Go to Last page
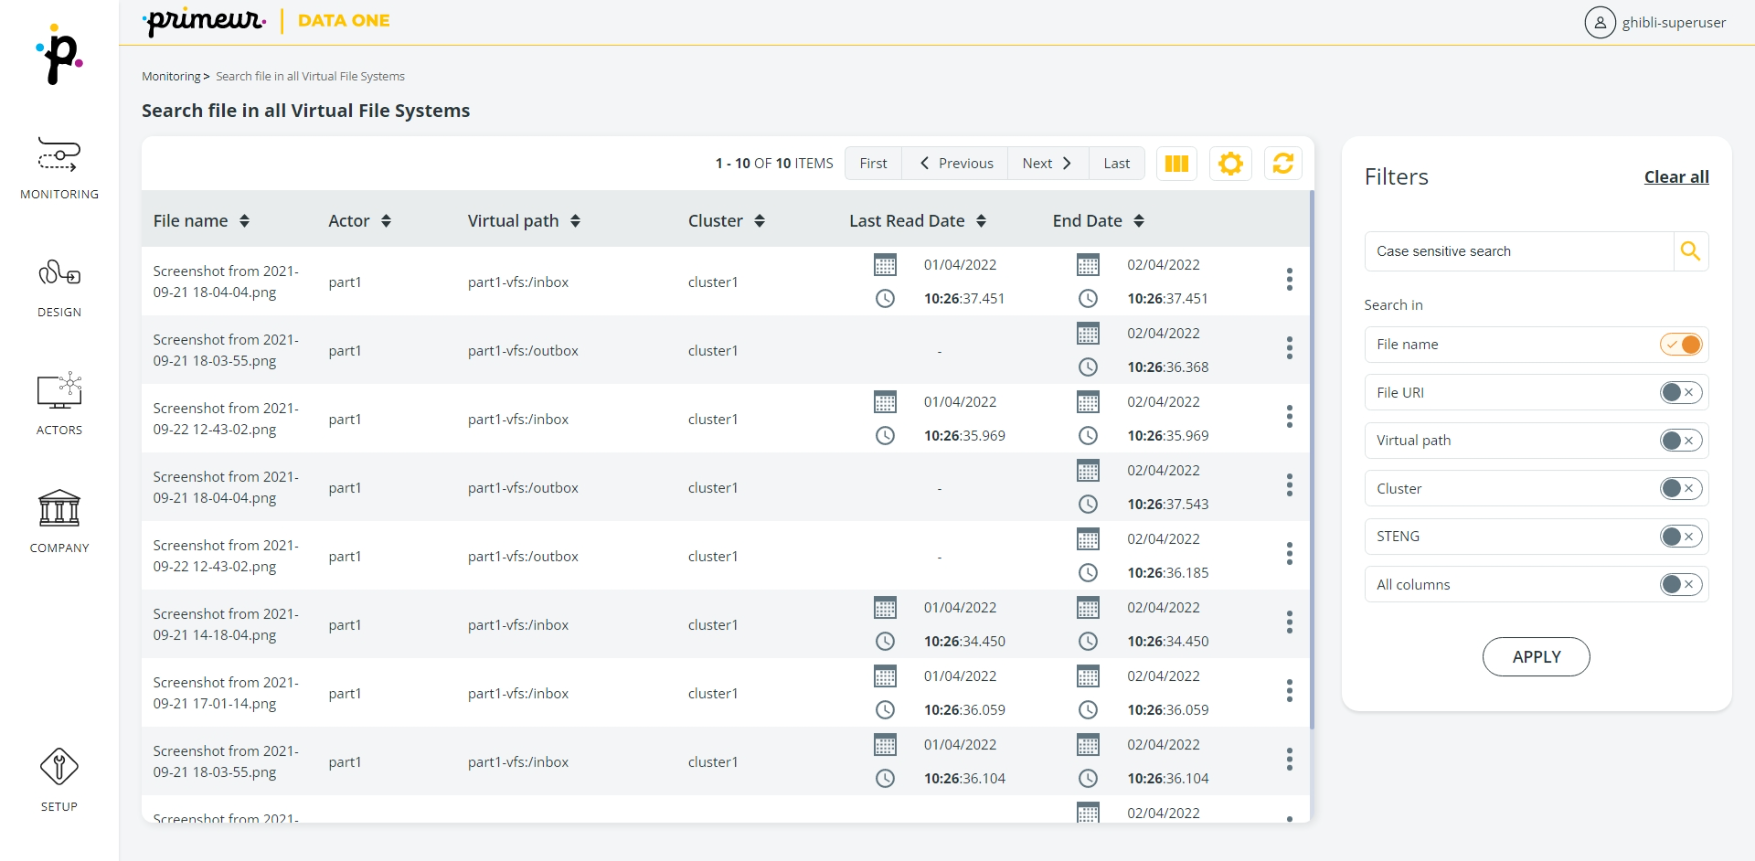This screenshot has width=1755, height=861. pyautogui.click(x=1116, y=163)
